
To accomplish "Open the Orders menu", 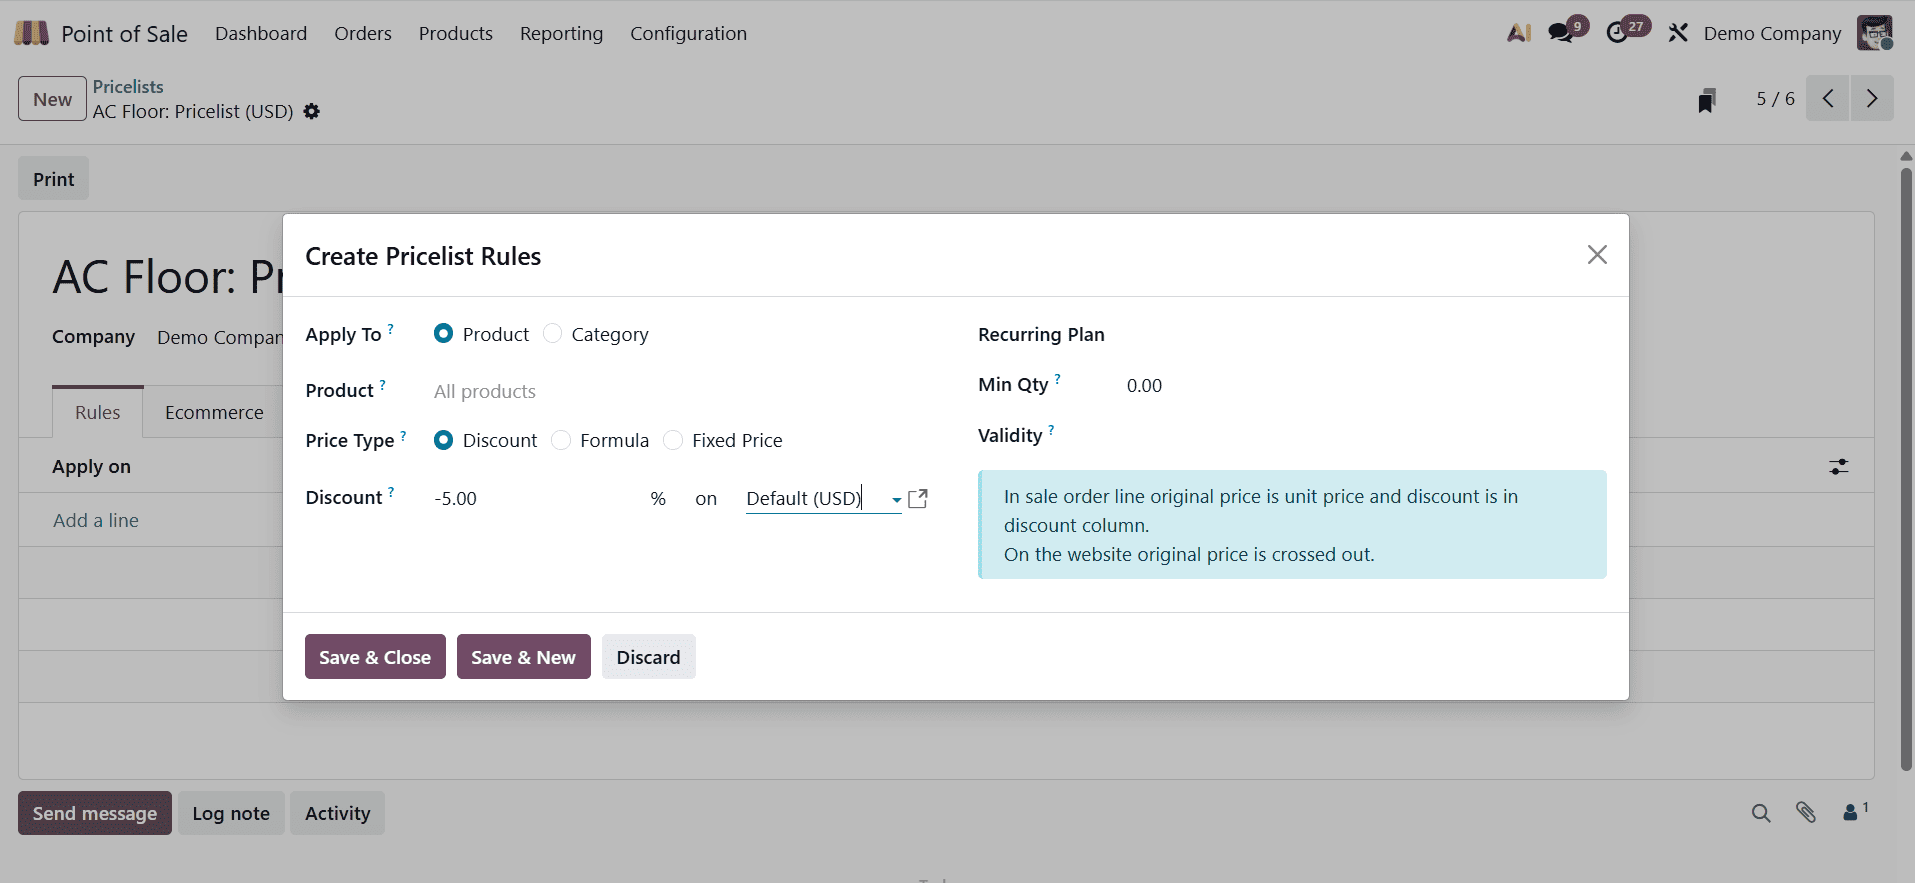I will (363, 33).
